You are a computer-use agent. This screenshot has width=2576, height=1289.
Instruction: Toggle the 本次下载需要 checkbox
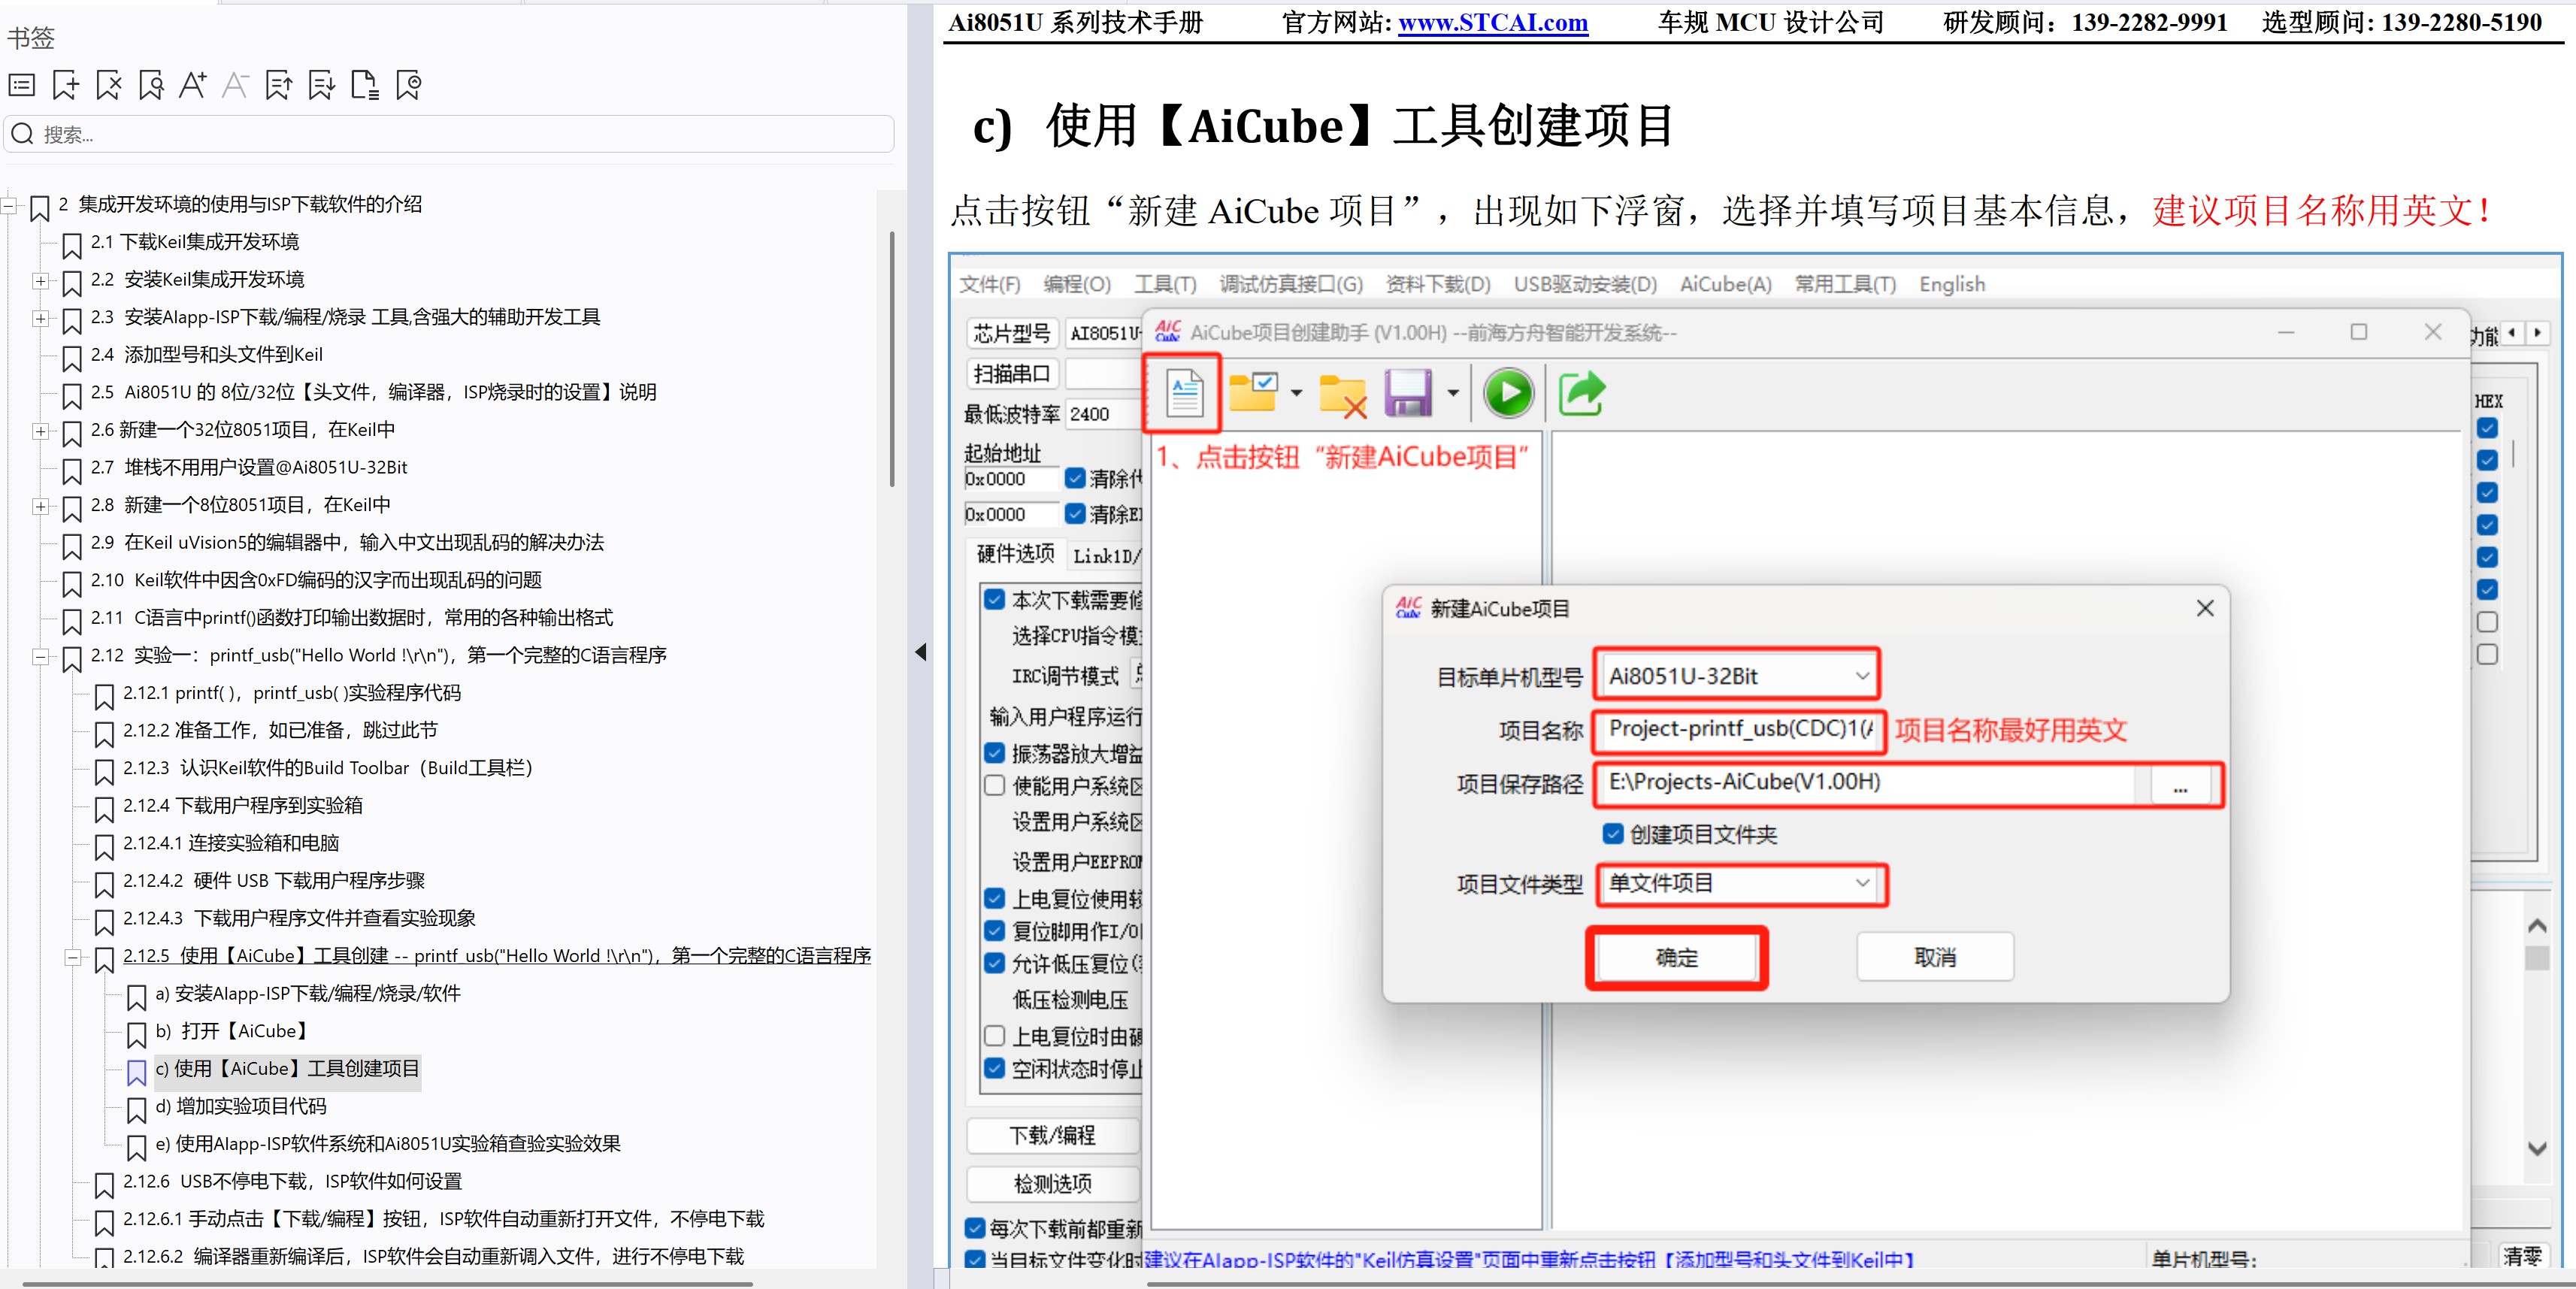click(994, 599)
